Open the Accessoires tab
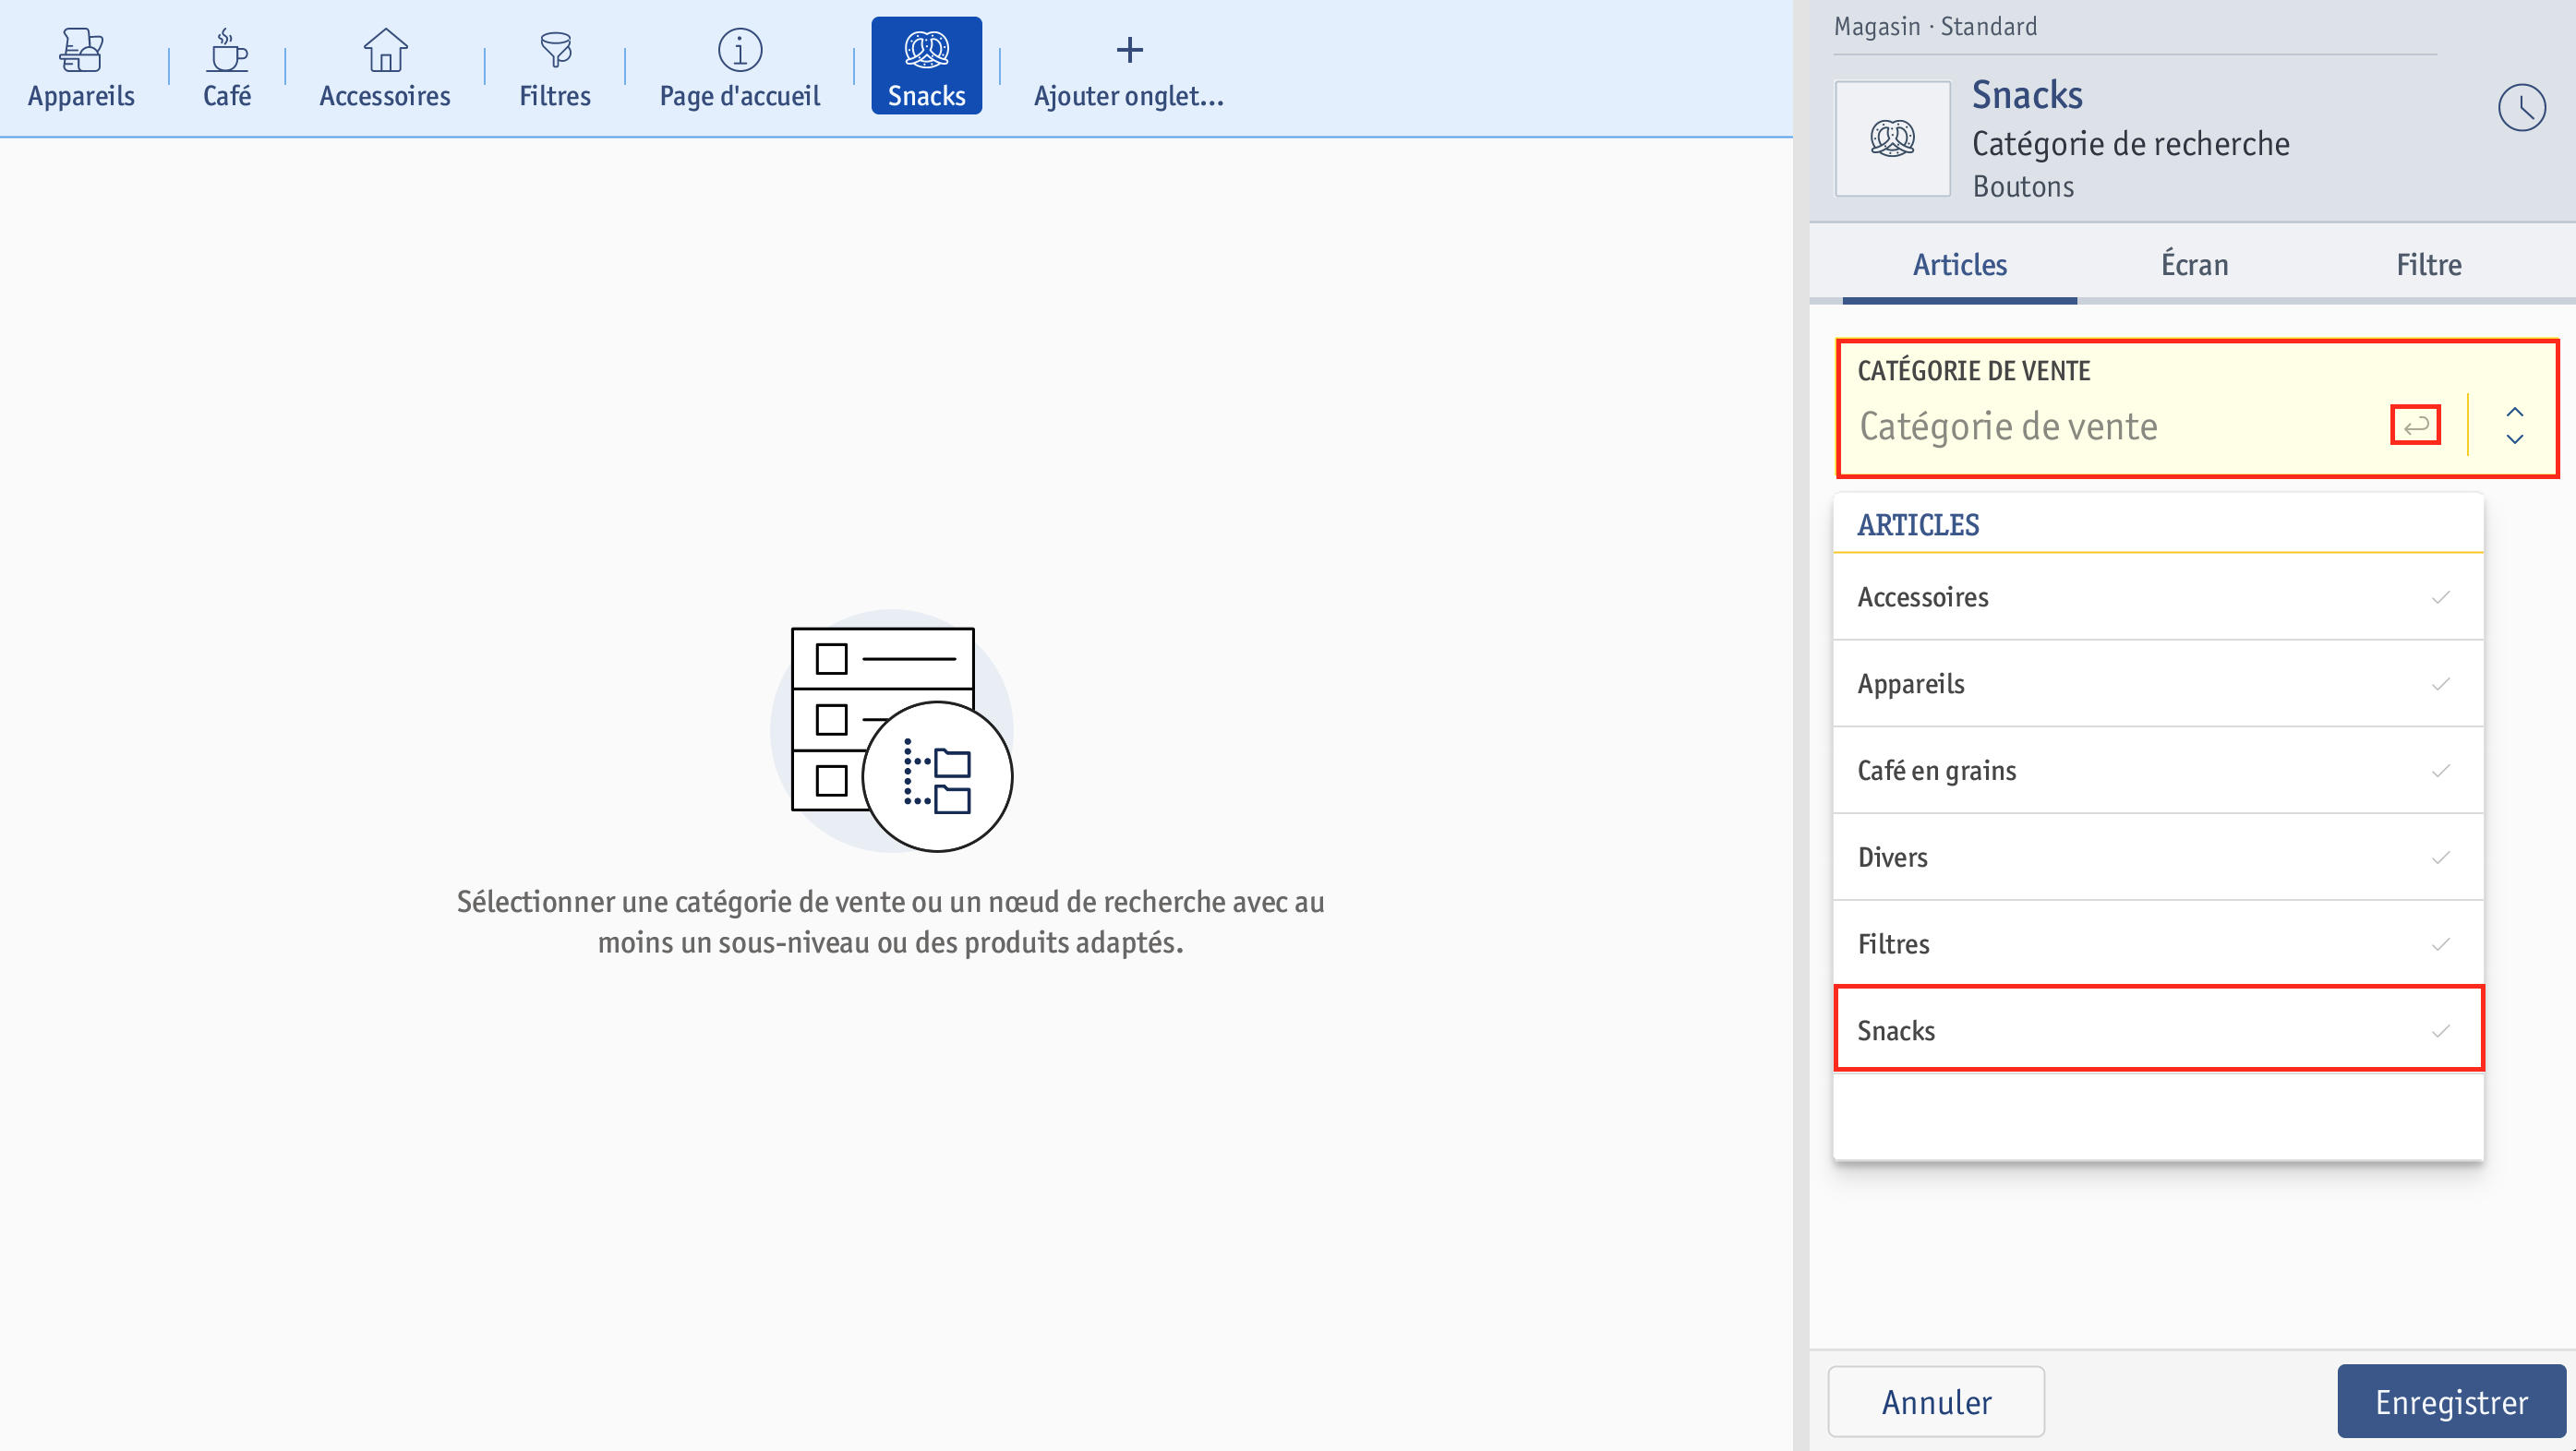The height and width of the screenshot is (1451, 2576). point(385,67)
